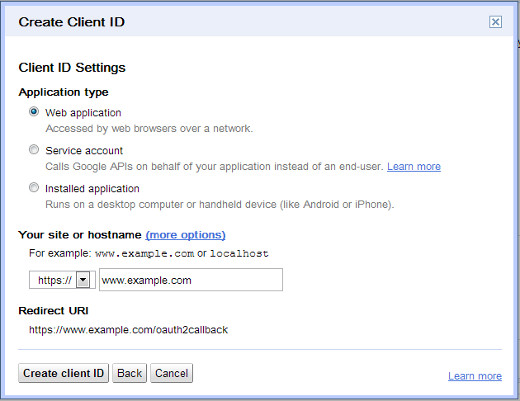Click the 'Web application' label text

(x=83, y=113)
